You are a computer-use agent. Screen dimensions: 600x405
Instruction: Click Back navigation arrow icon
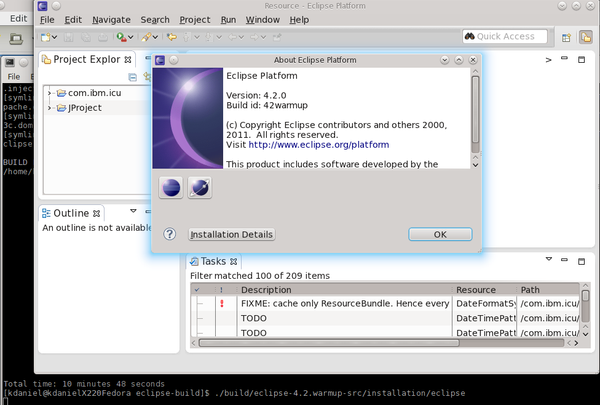(x=233, y=37)
